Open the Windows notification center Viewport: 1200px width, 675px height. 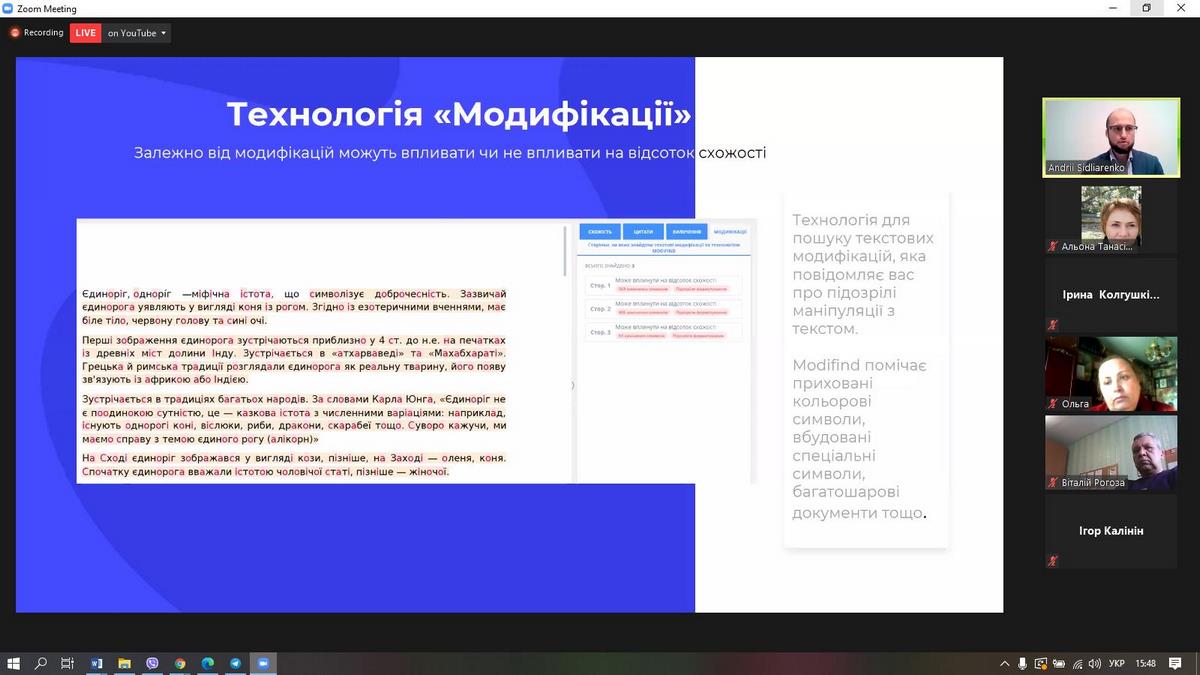coord(1177,663)
